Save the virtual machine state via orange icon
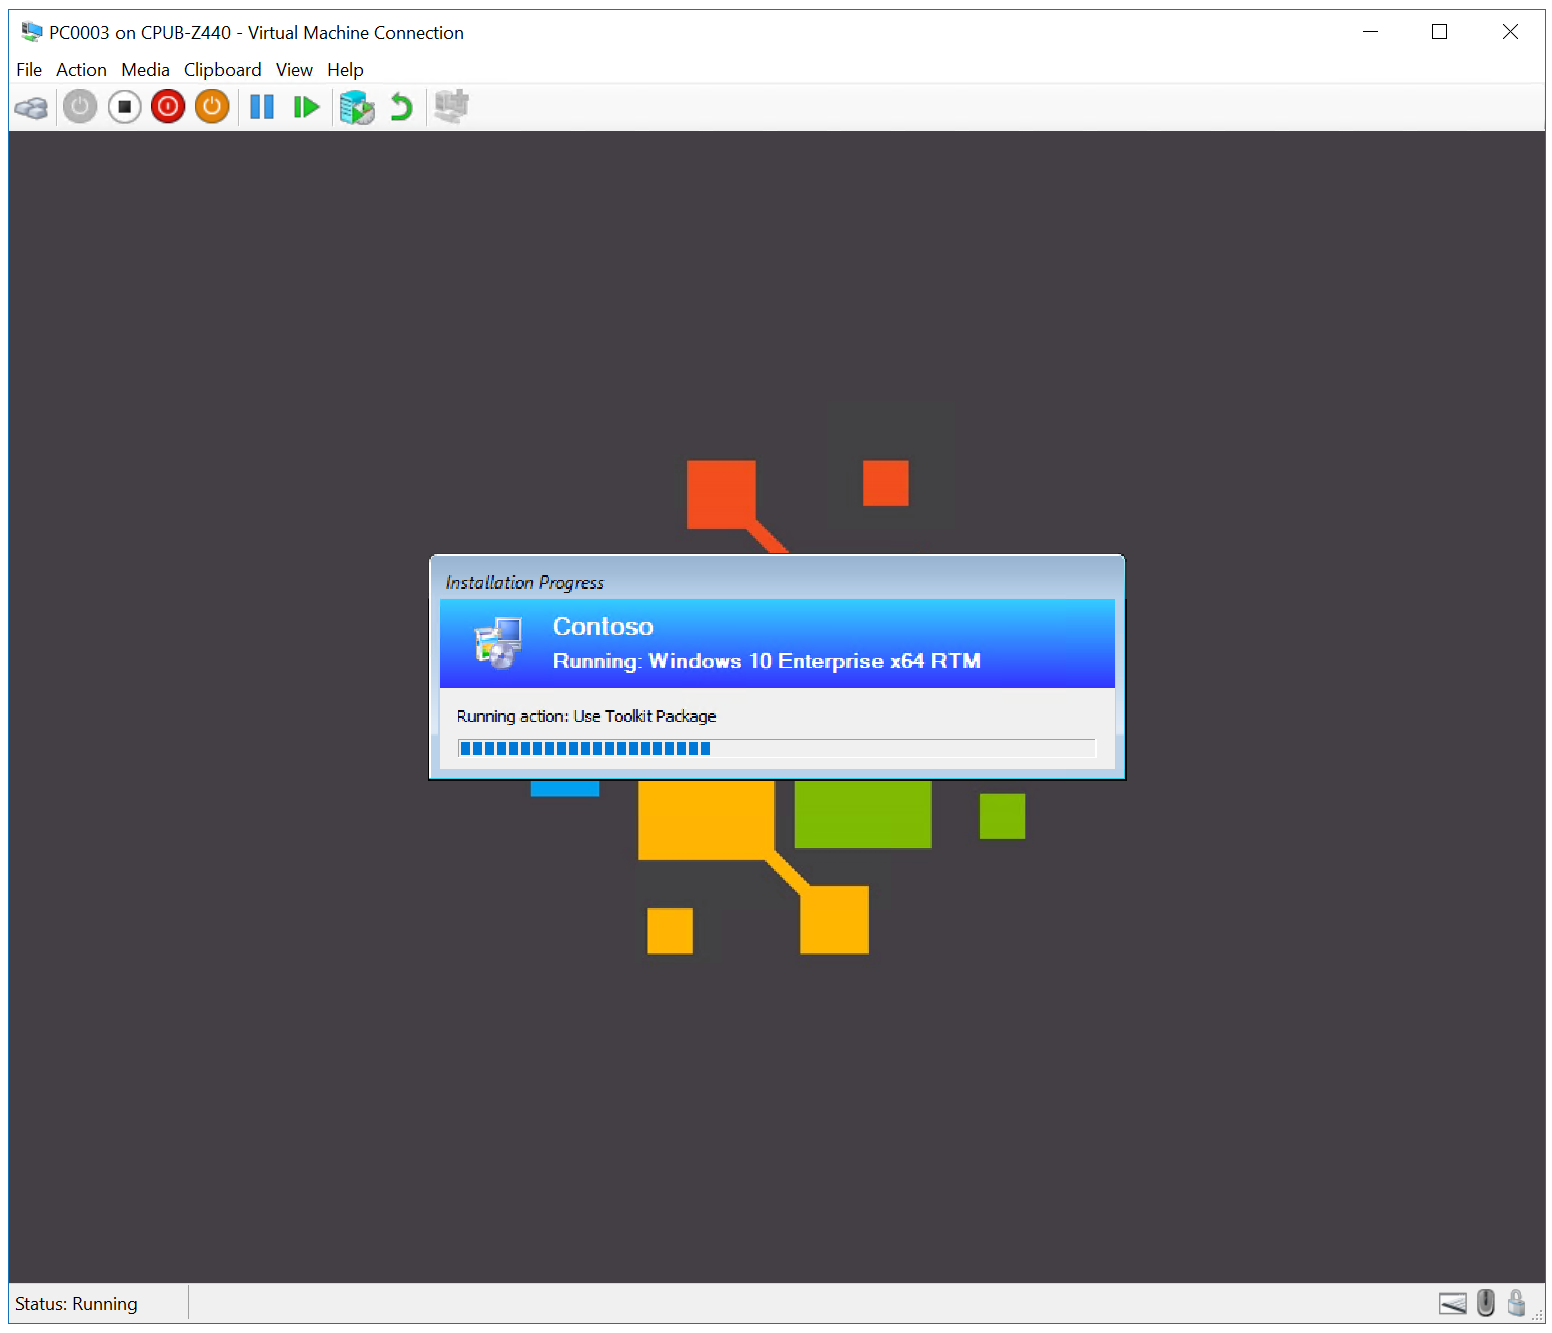This screenshot has width=1552, height=1333. click(211, 107)
